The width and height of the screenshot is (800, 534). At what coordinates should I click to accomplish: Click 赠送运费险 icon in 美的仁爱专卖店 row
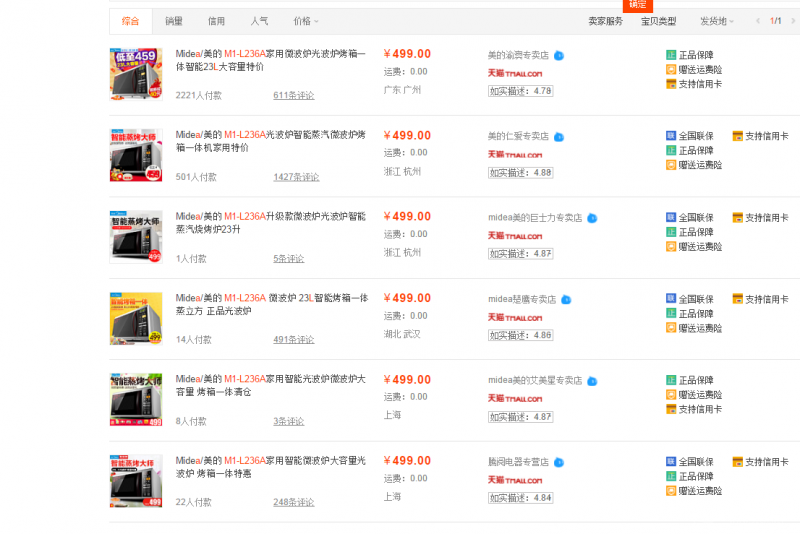(x=671, y=165)
